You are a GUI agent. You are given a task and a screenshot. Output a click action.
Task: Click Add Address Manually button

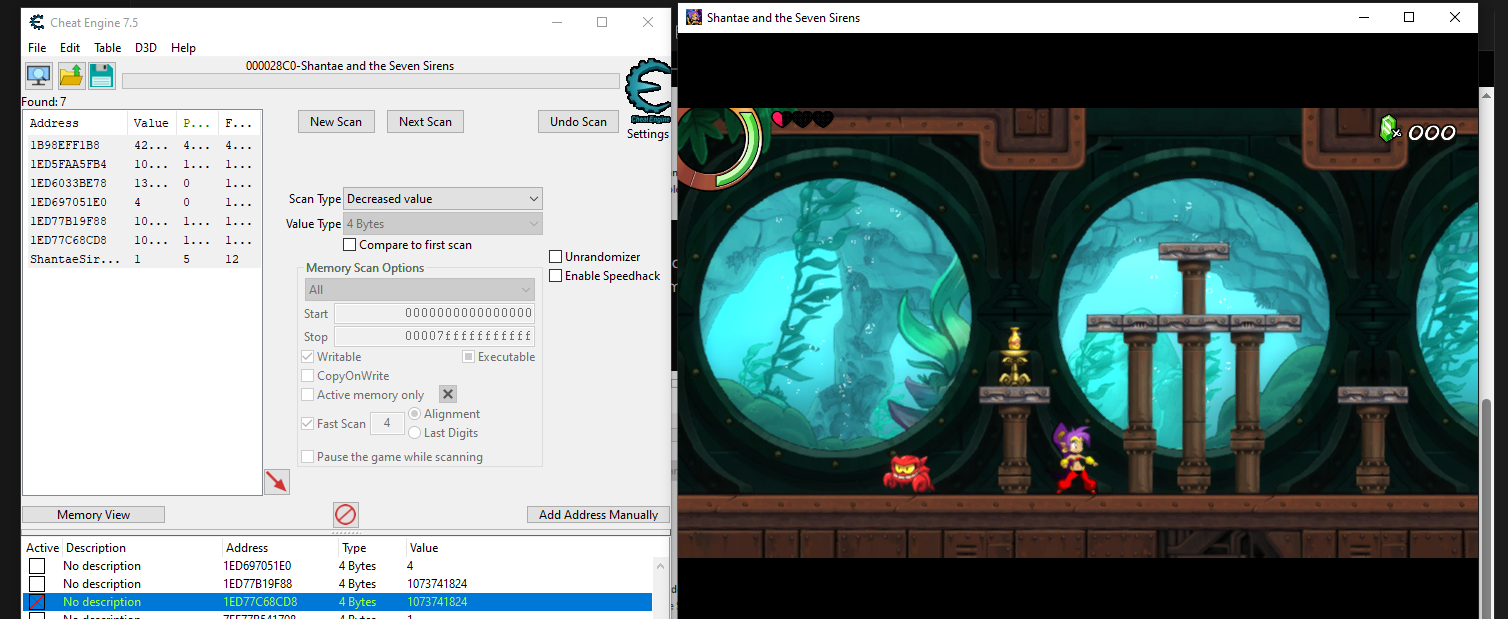coord(598,515)
